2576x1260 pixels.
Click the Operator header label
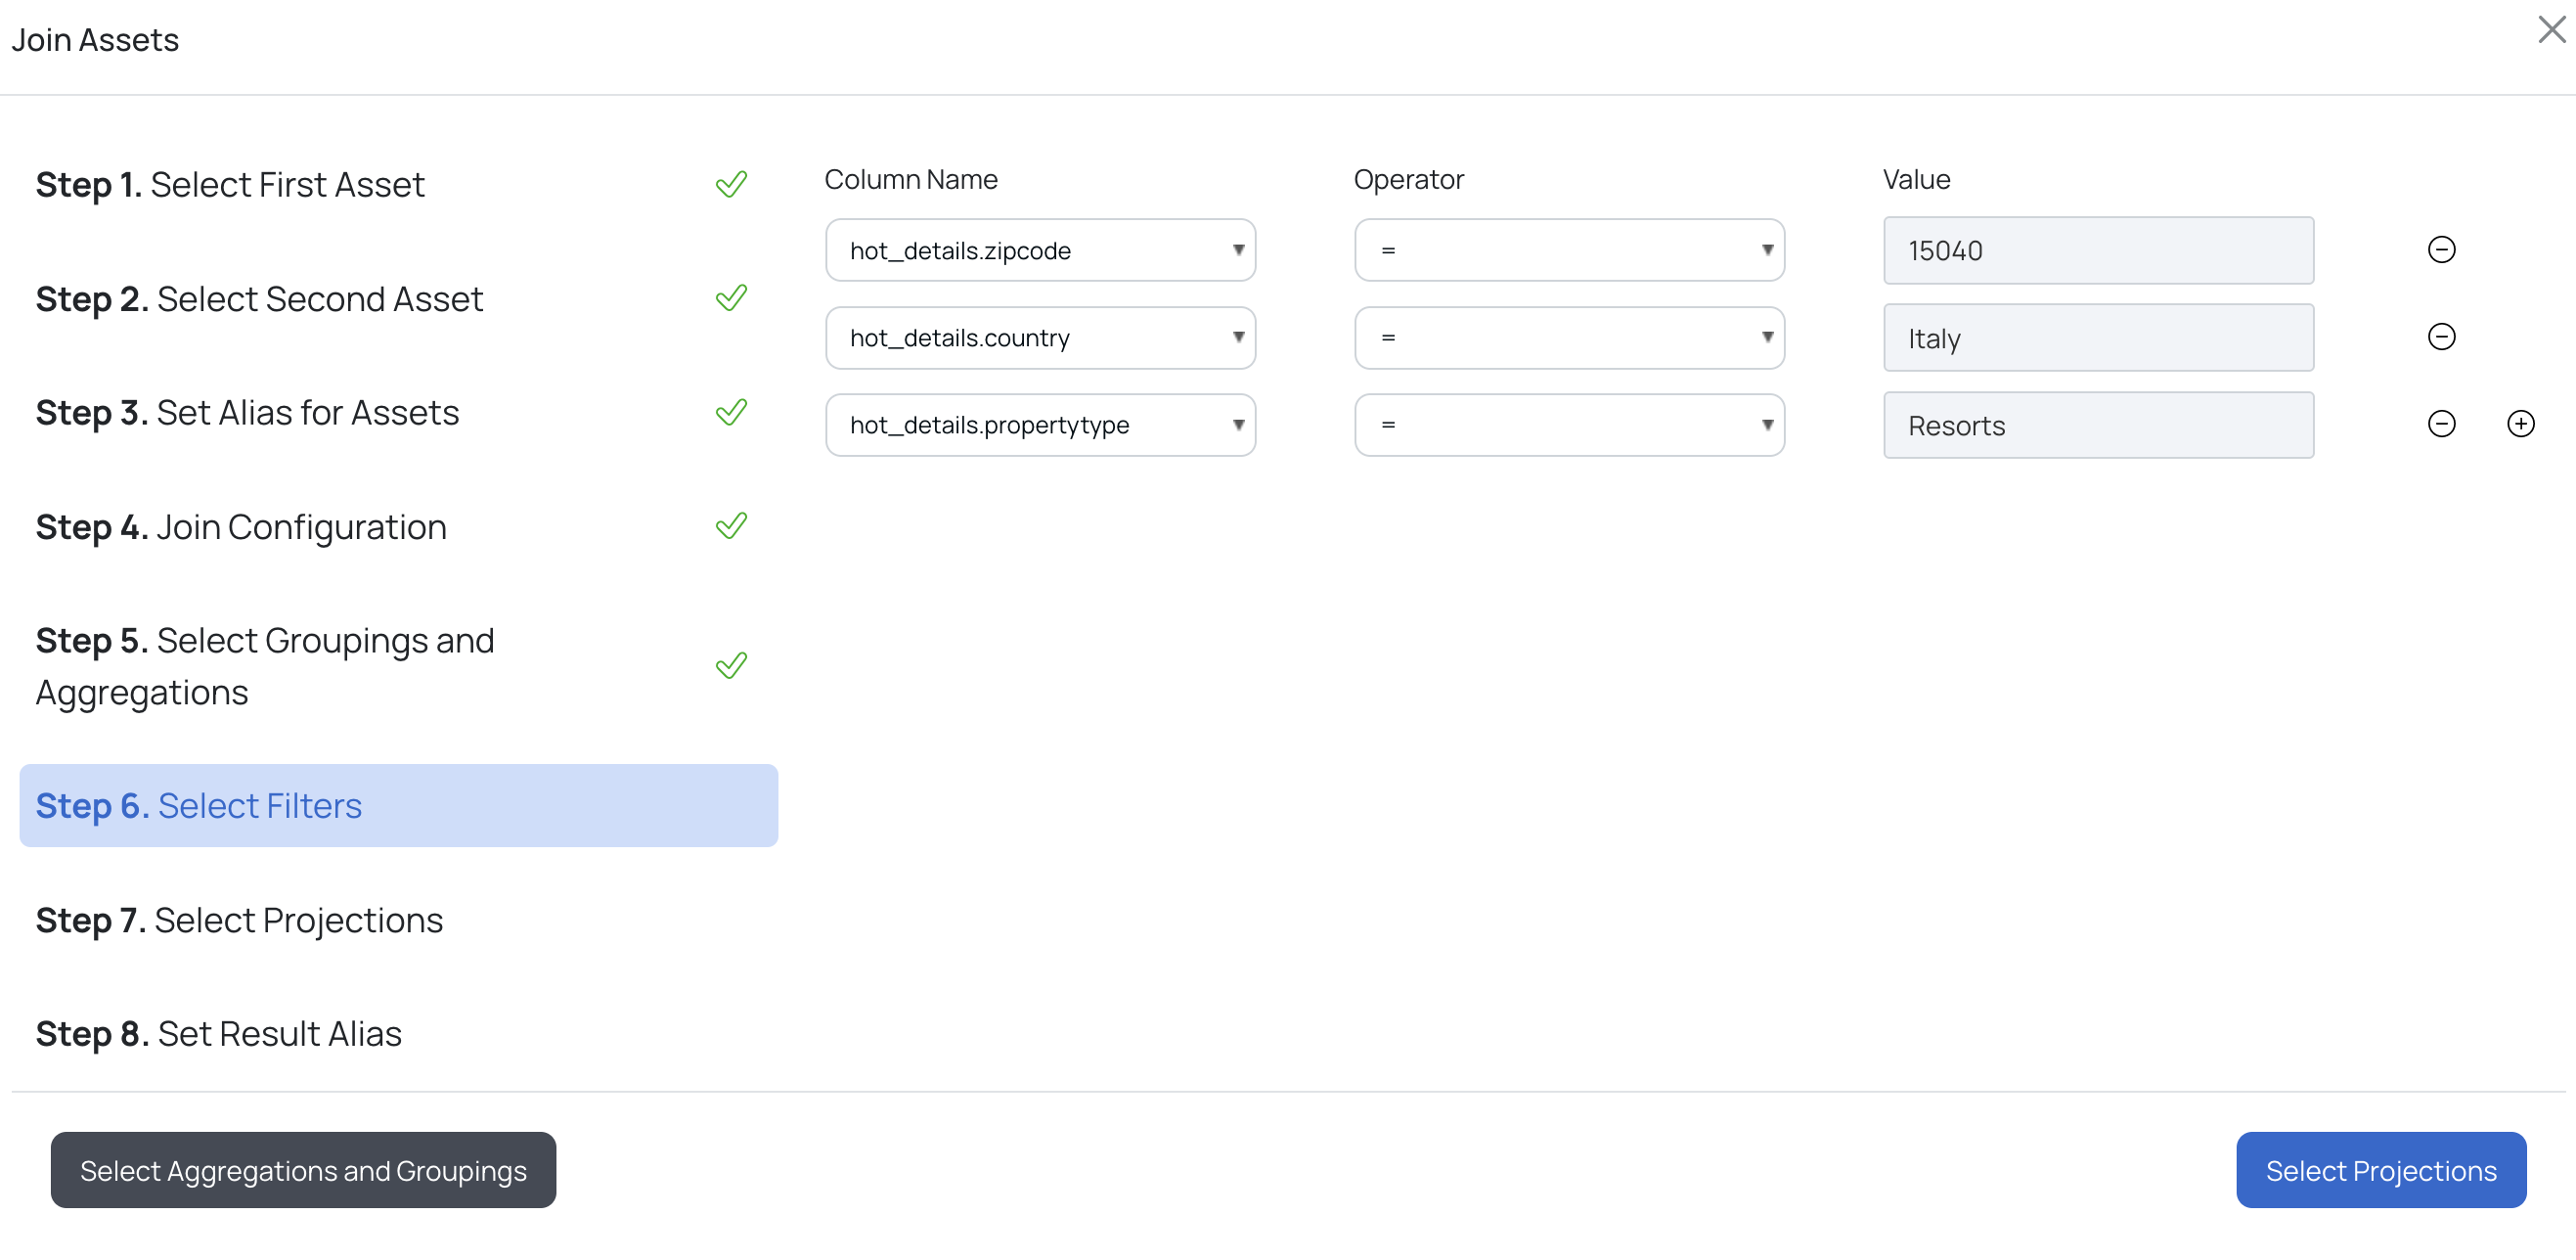[x=1408, y=180]
